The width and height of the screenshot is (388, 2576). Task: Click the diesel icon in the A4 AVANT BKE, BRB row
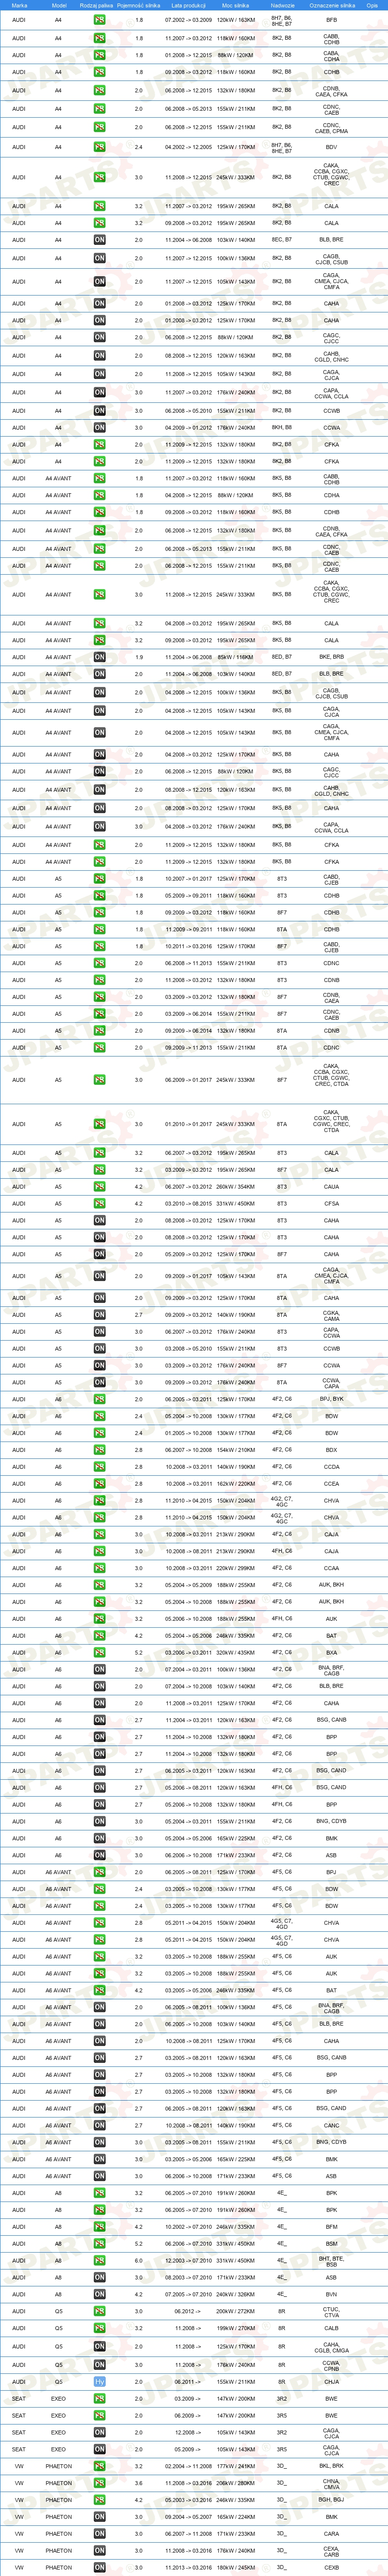click(99, 657)
